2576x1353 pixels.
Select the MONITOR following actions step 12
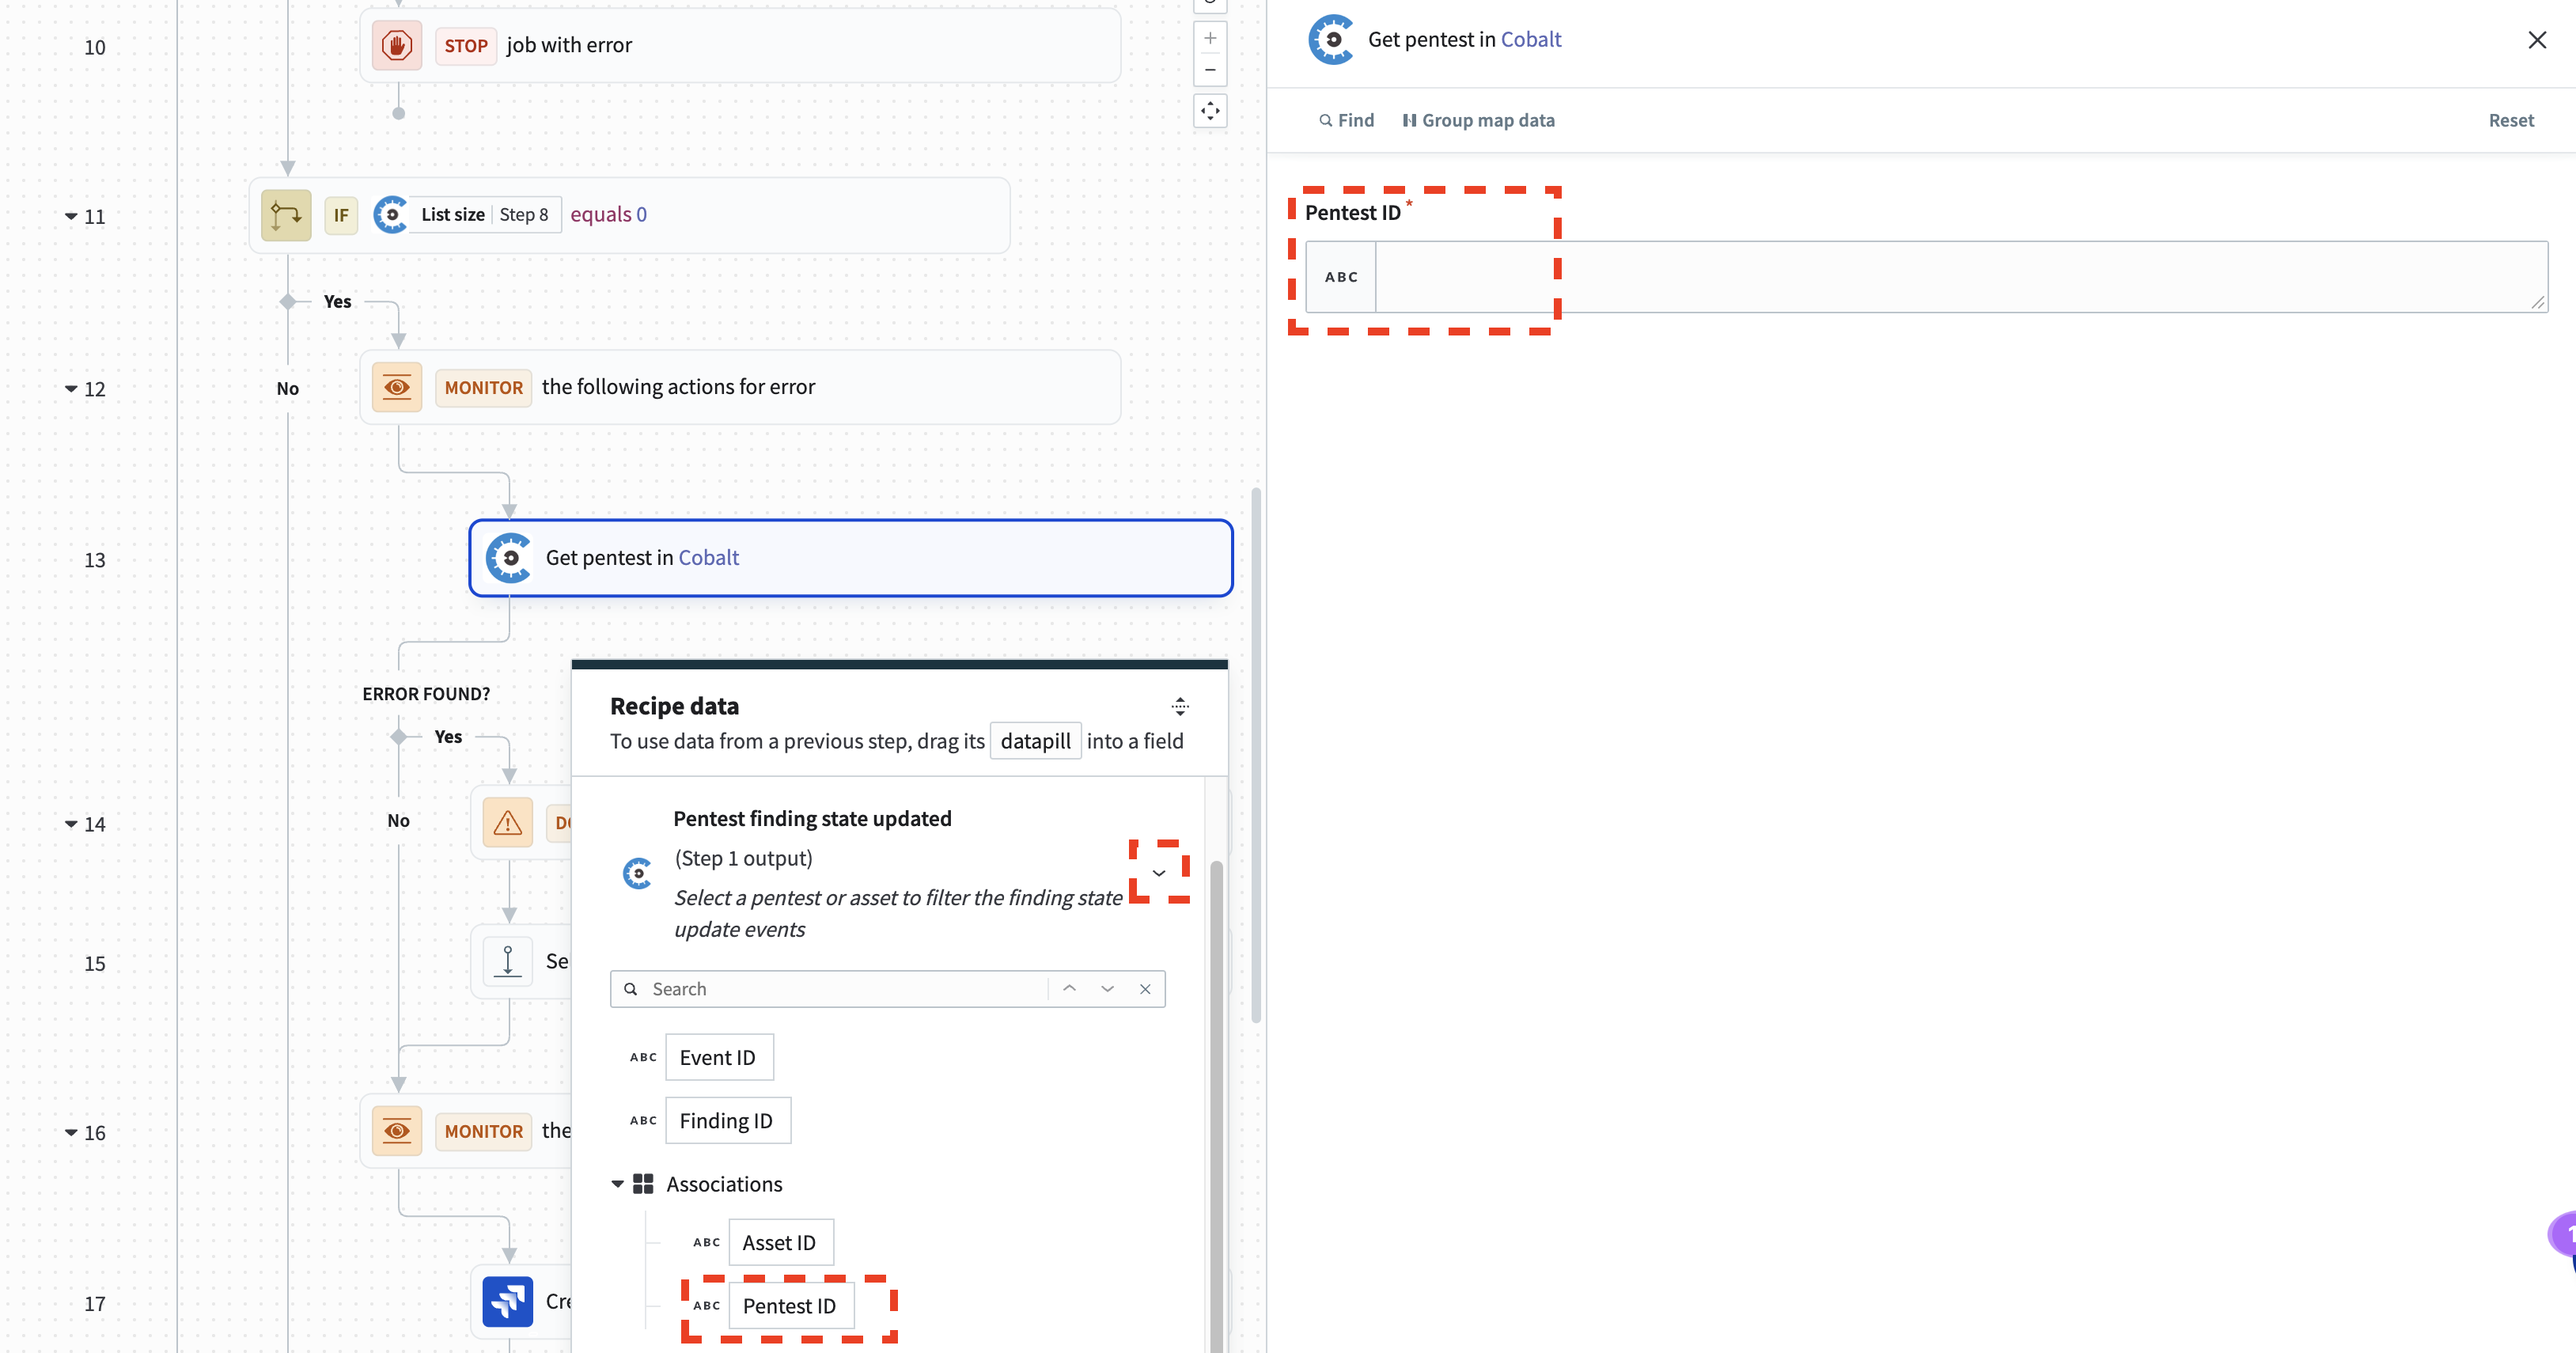point(740,387)
